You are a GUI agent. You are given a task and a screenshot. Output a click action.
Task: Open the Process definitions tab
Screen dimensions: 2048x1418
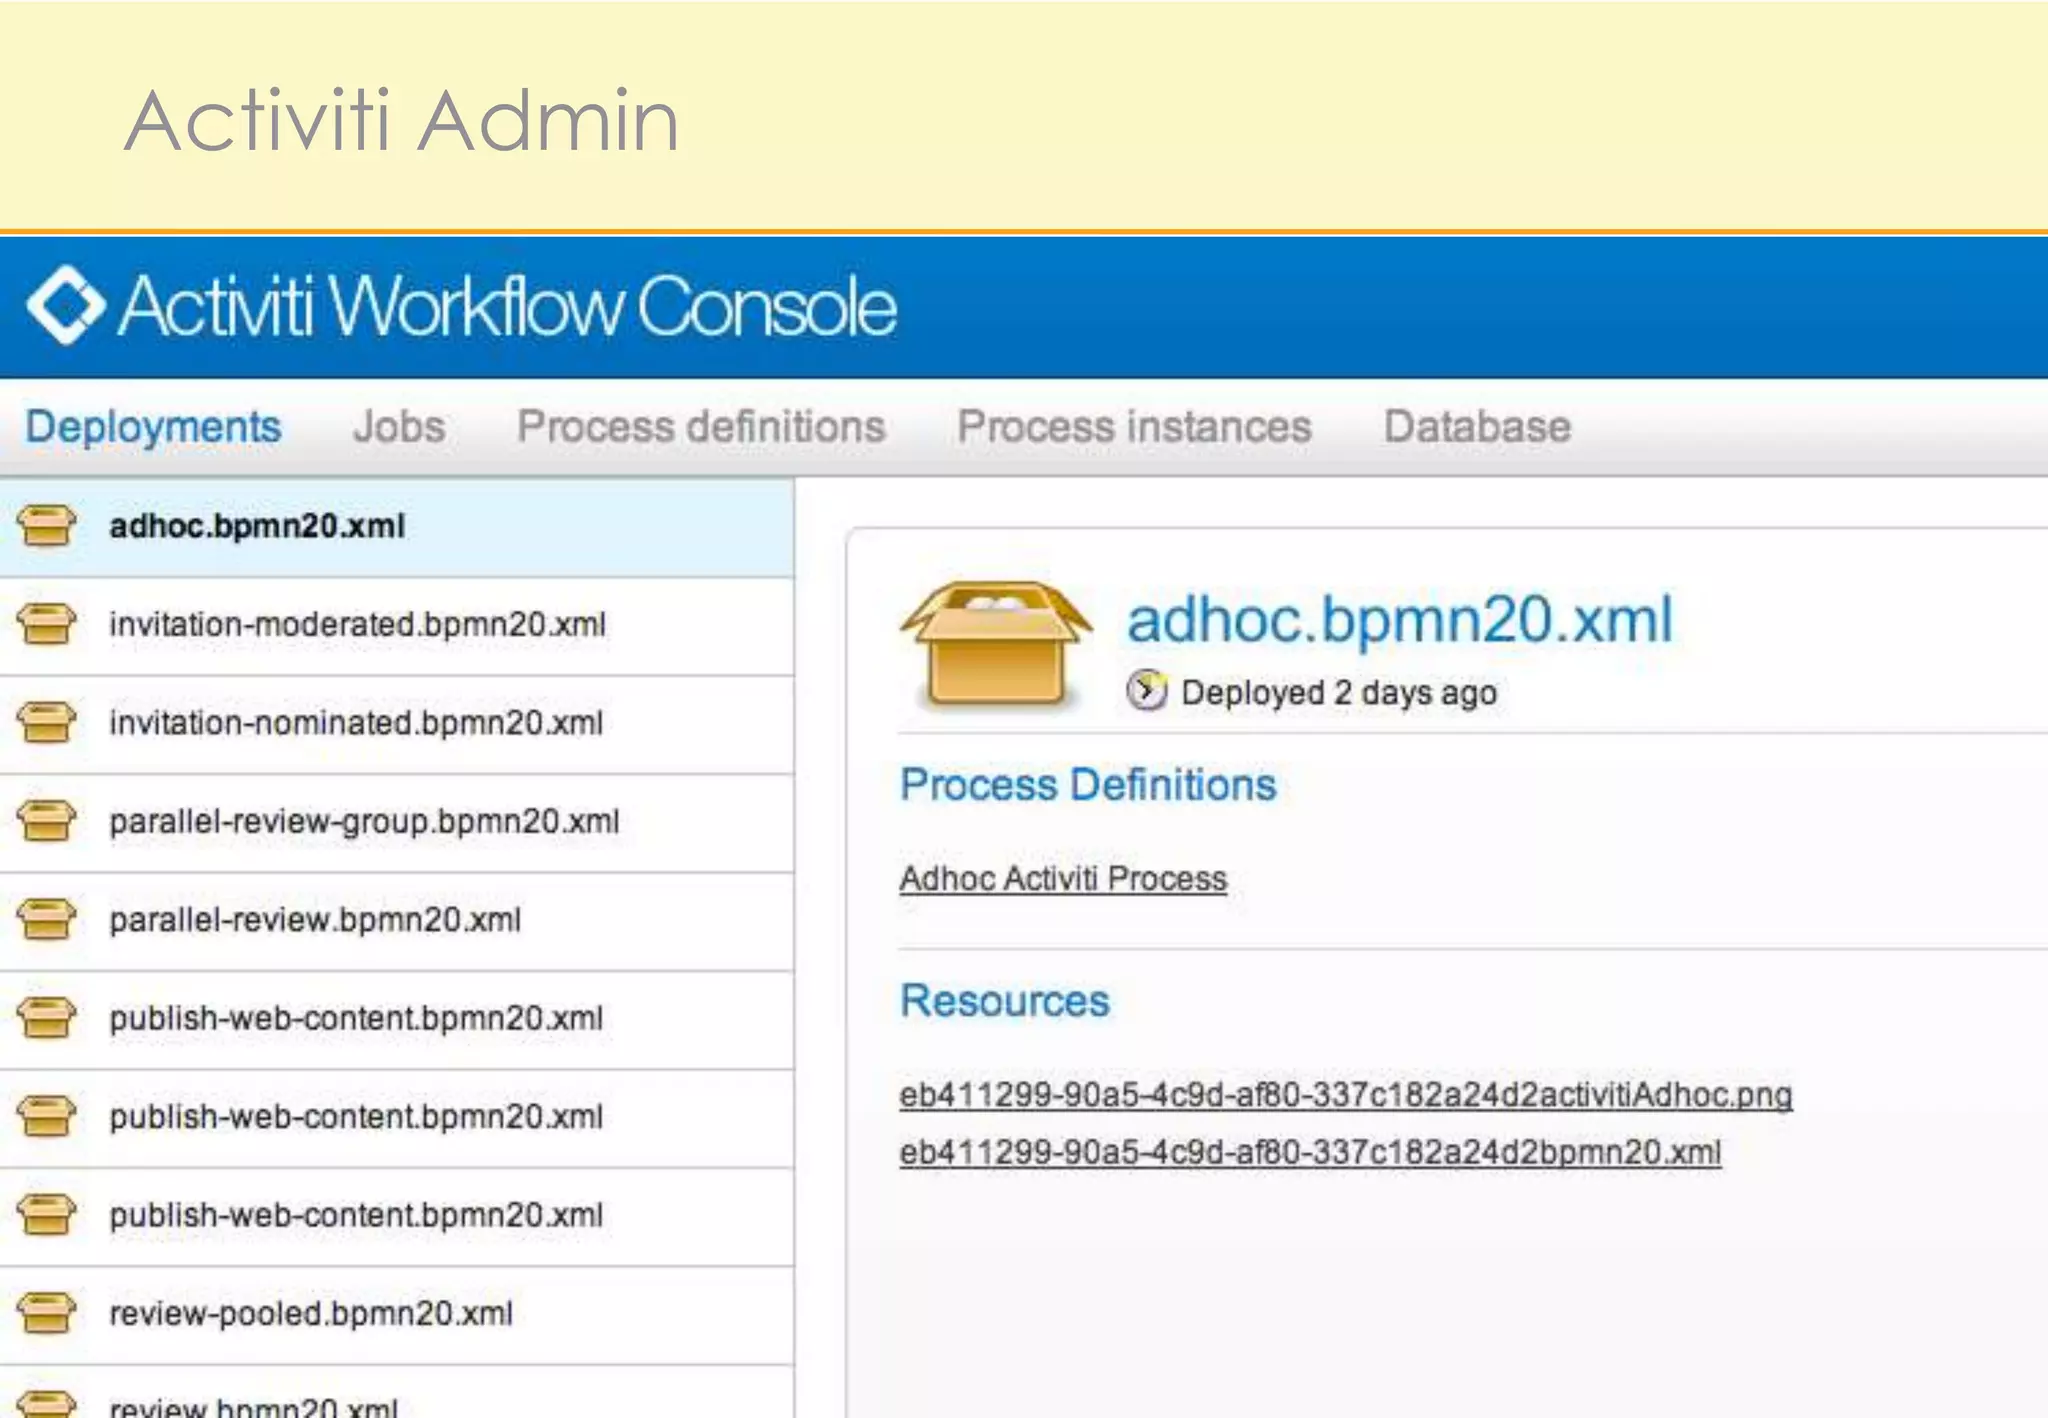point(701,427)
